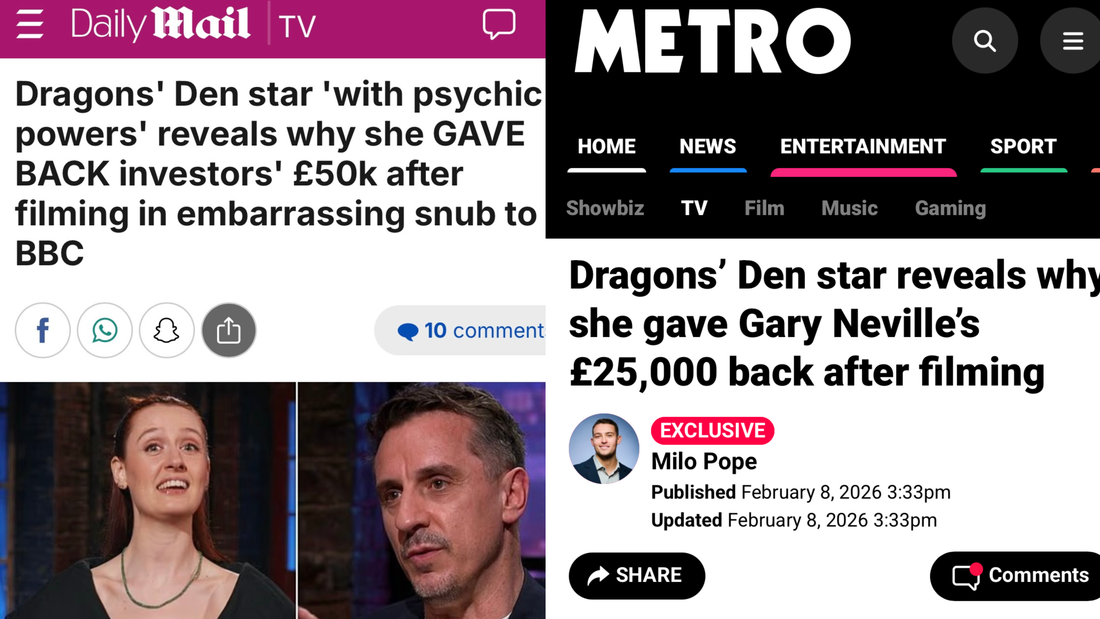
Task: Open Metro hamburger menu icon
Action: click(1072, 41)
